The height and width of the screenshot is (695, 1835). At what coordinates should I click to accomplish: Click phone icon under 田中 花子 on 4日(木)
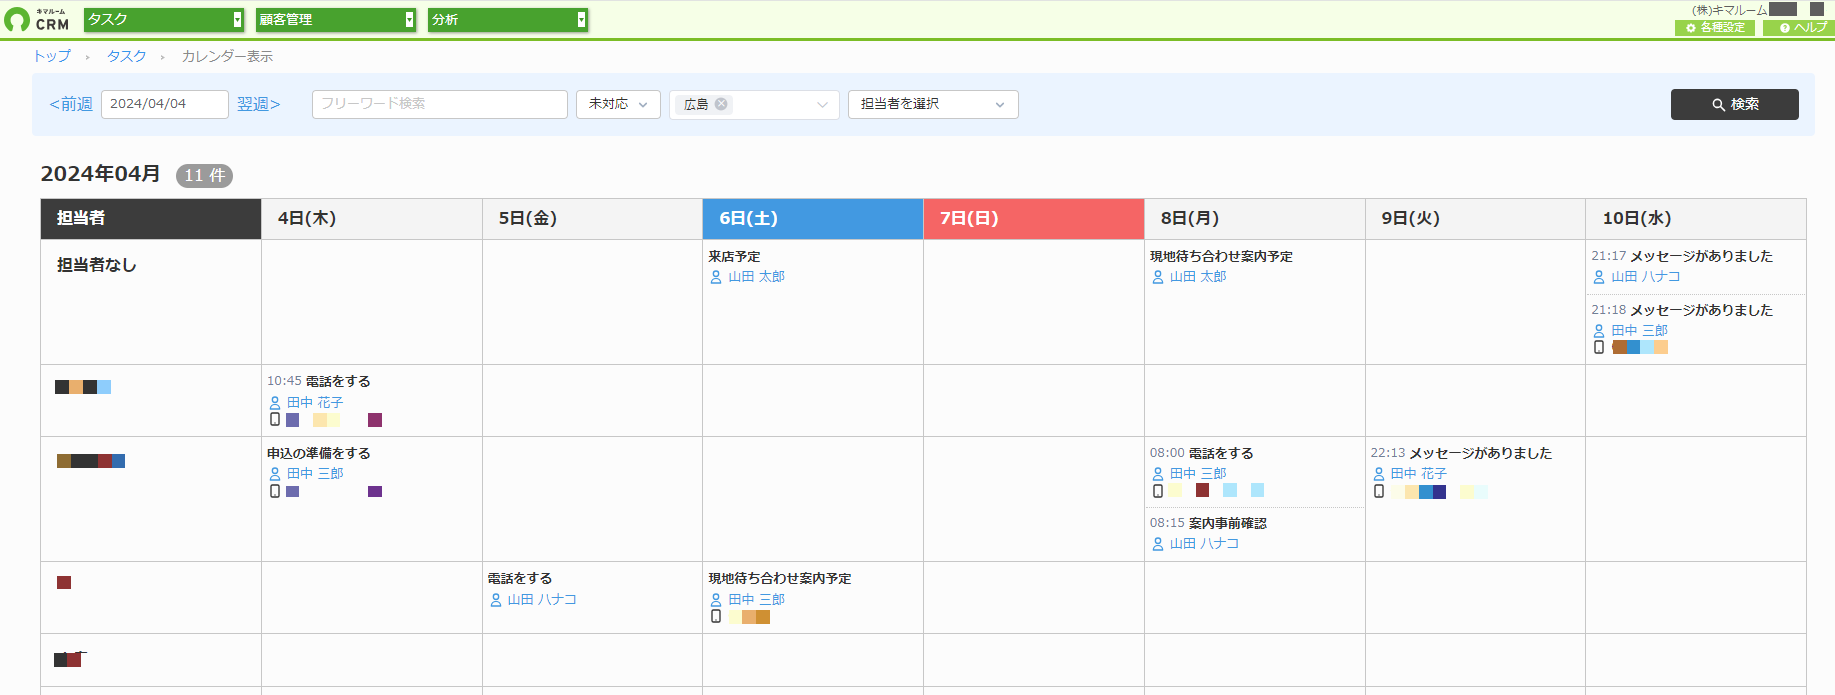[275, 419]
